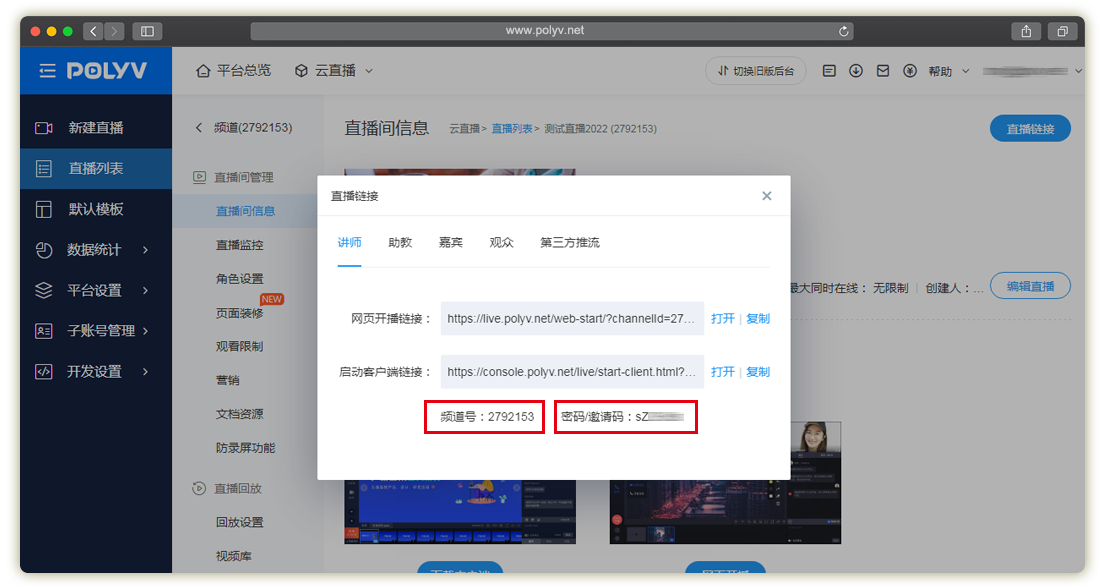Toggle the Safari sidebar button
The width and height of the screenshot is (1100, 588).
click(147, 31)
